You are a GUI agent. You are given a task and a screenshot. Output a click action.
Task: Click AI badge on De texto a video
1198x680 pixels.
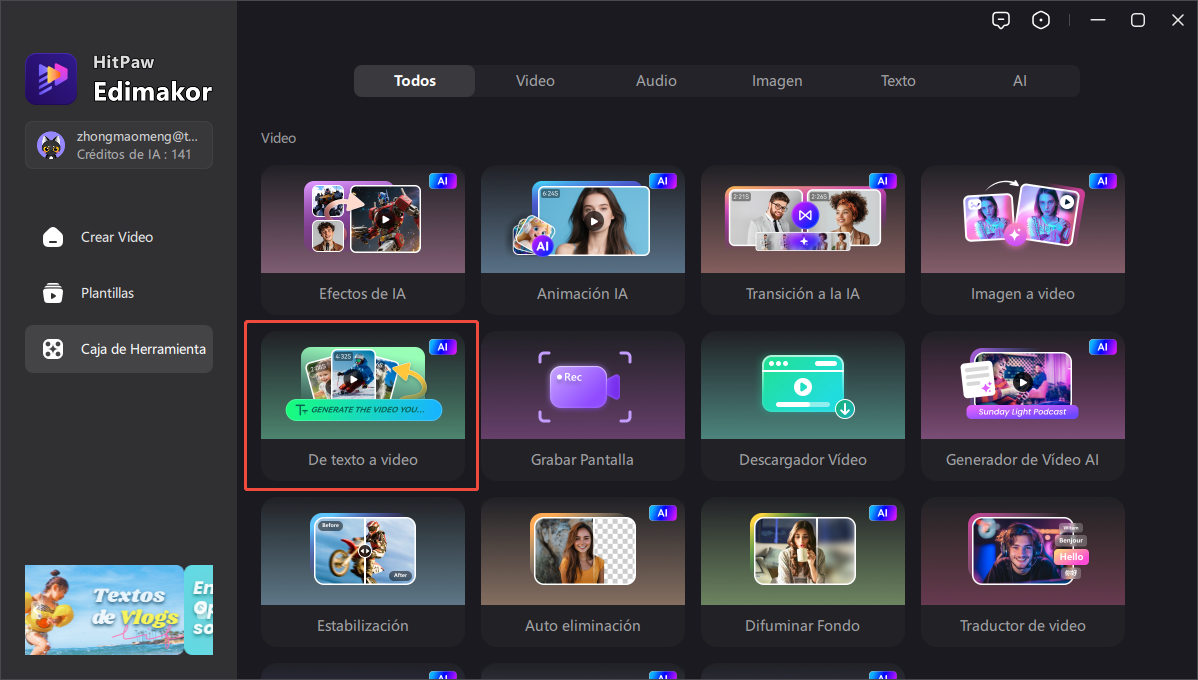pos(442,347)
